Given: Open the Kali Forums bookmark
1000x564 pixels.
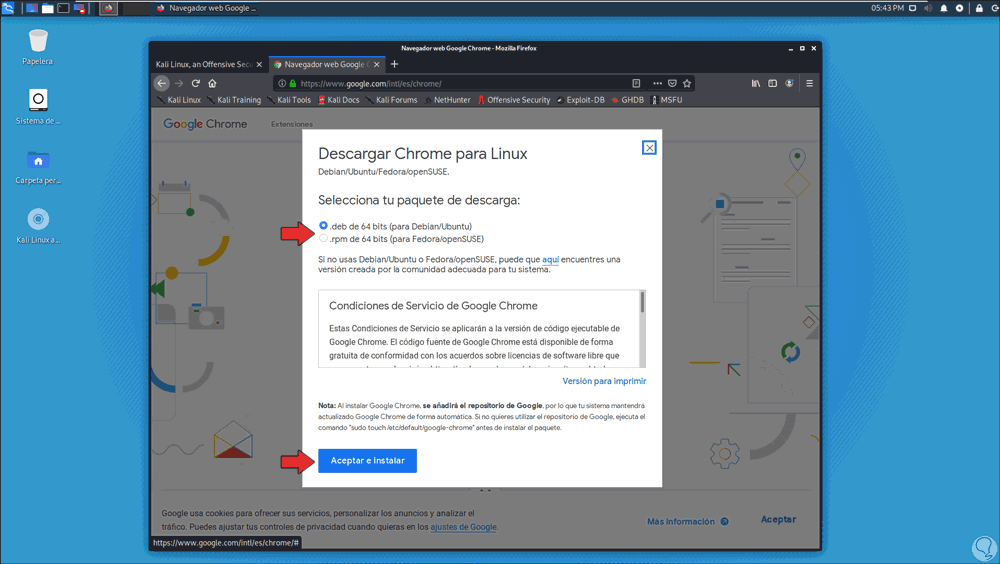Looking at the screenshot, I should click(x=392, y=100).
